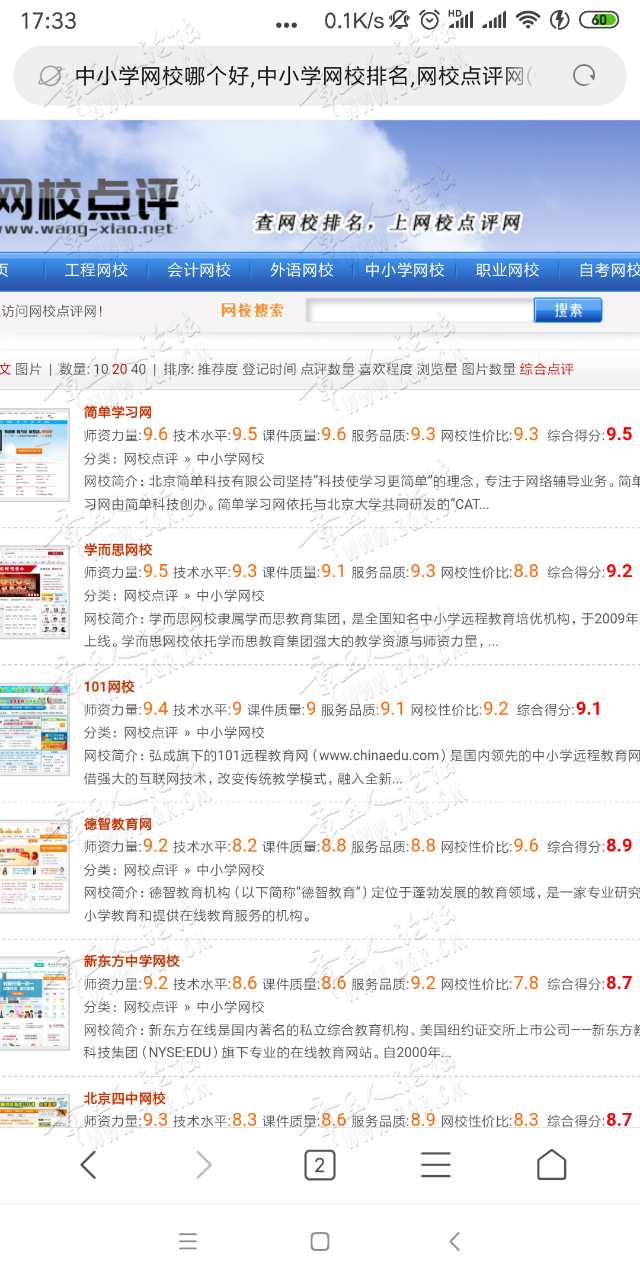Open 网校点评 category under 德智教育网
The height and width of the screenshot is (1280, 640).
click(x=151, y=870)
